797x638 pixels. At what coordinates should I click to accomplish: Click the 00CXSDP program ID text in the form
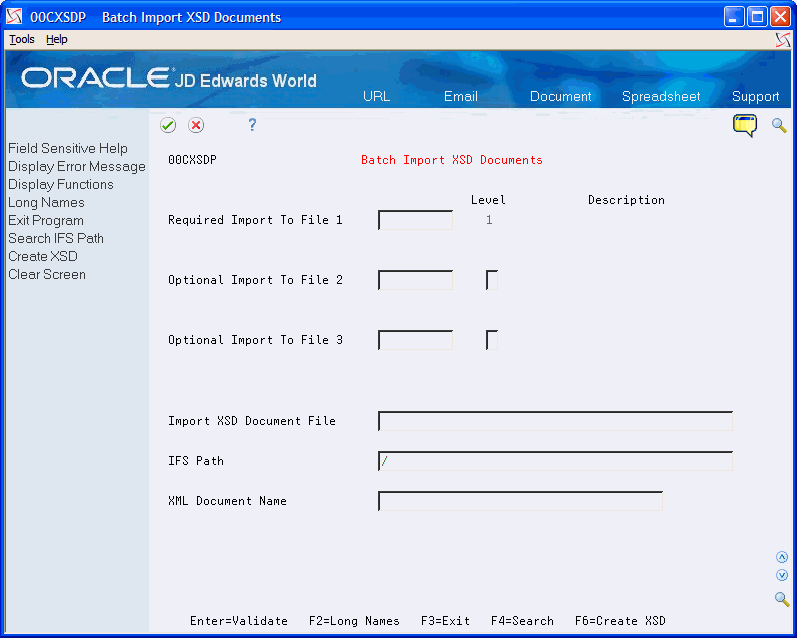click(192, 160)
